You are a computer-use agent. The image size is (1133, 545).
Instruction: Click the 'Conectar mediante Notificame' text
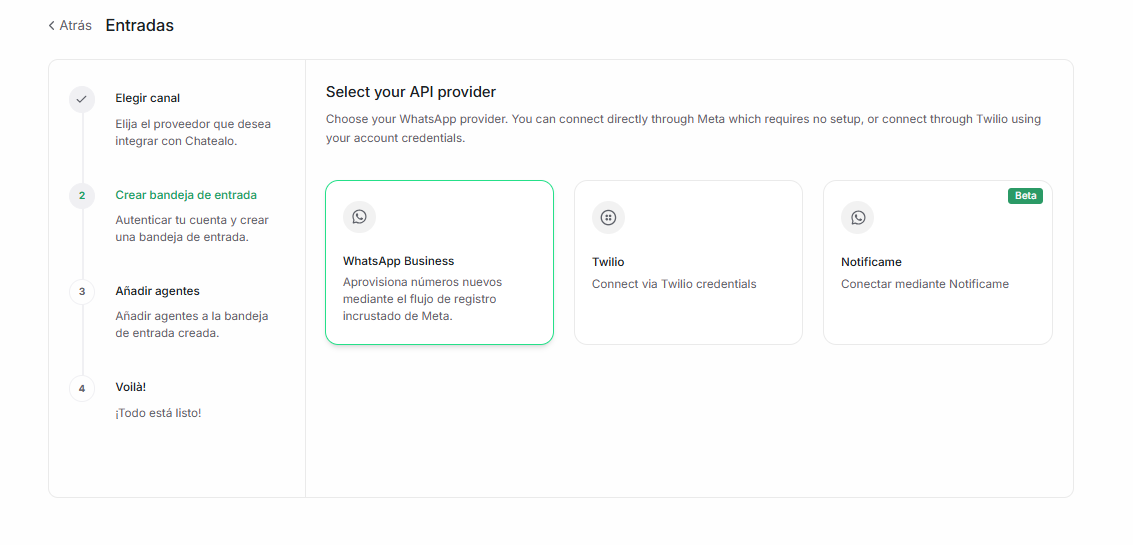coord(925,284)
